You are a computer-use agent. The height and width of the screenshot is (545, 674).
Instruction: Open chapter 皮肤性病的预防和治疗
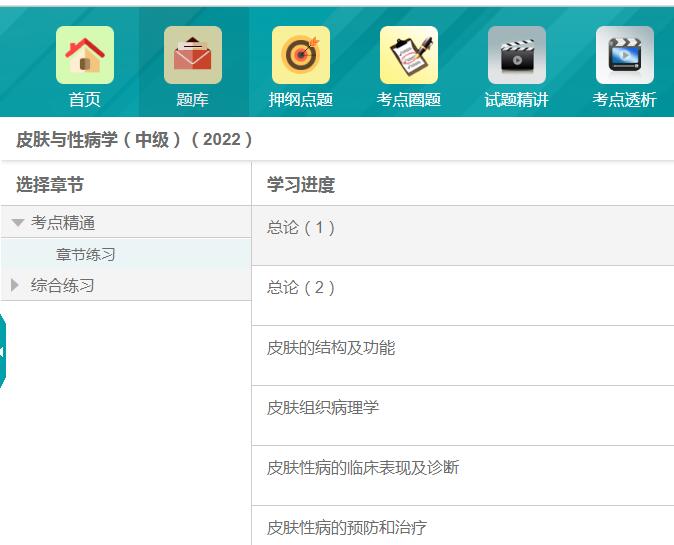click(463, 526)
